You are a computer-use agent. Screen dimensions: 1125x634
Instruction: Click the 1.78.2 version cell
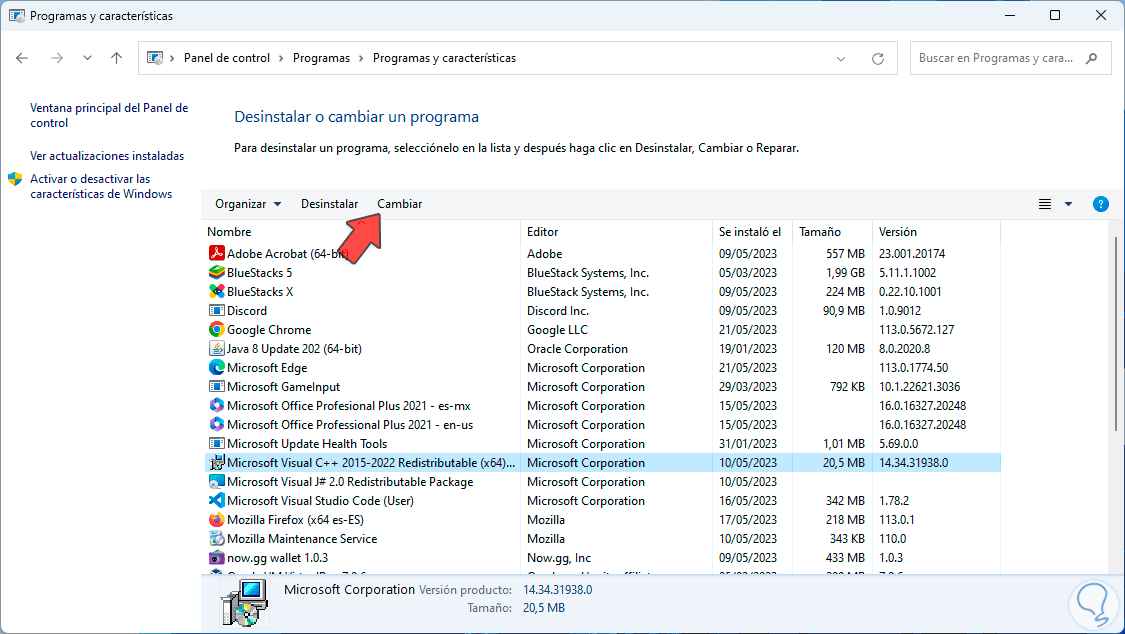pos(894,501)
